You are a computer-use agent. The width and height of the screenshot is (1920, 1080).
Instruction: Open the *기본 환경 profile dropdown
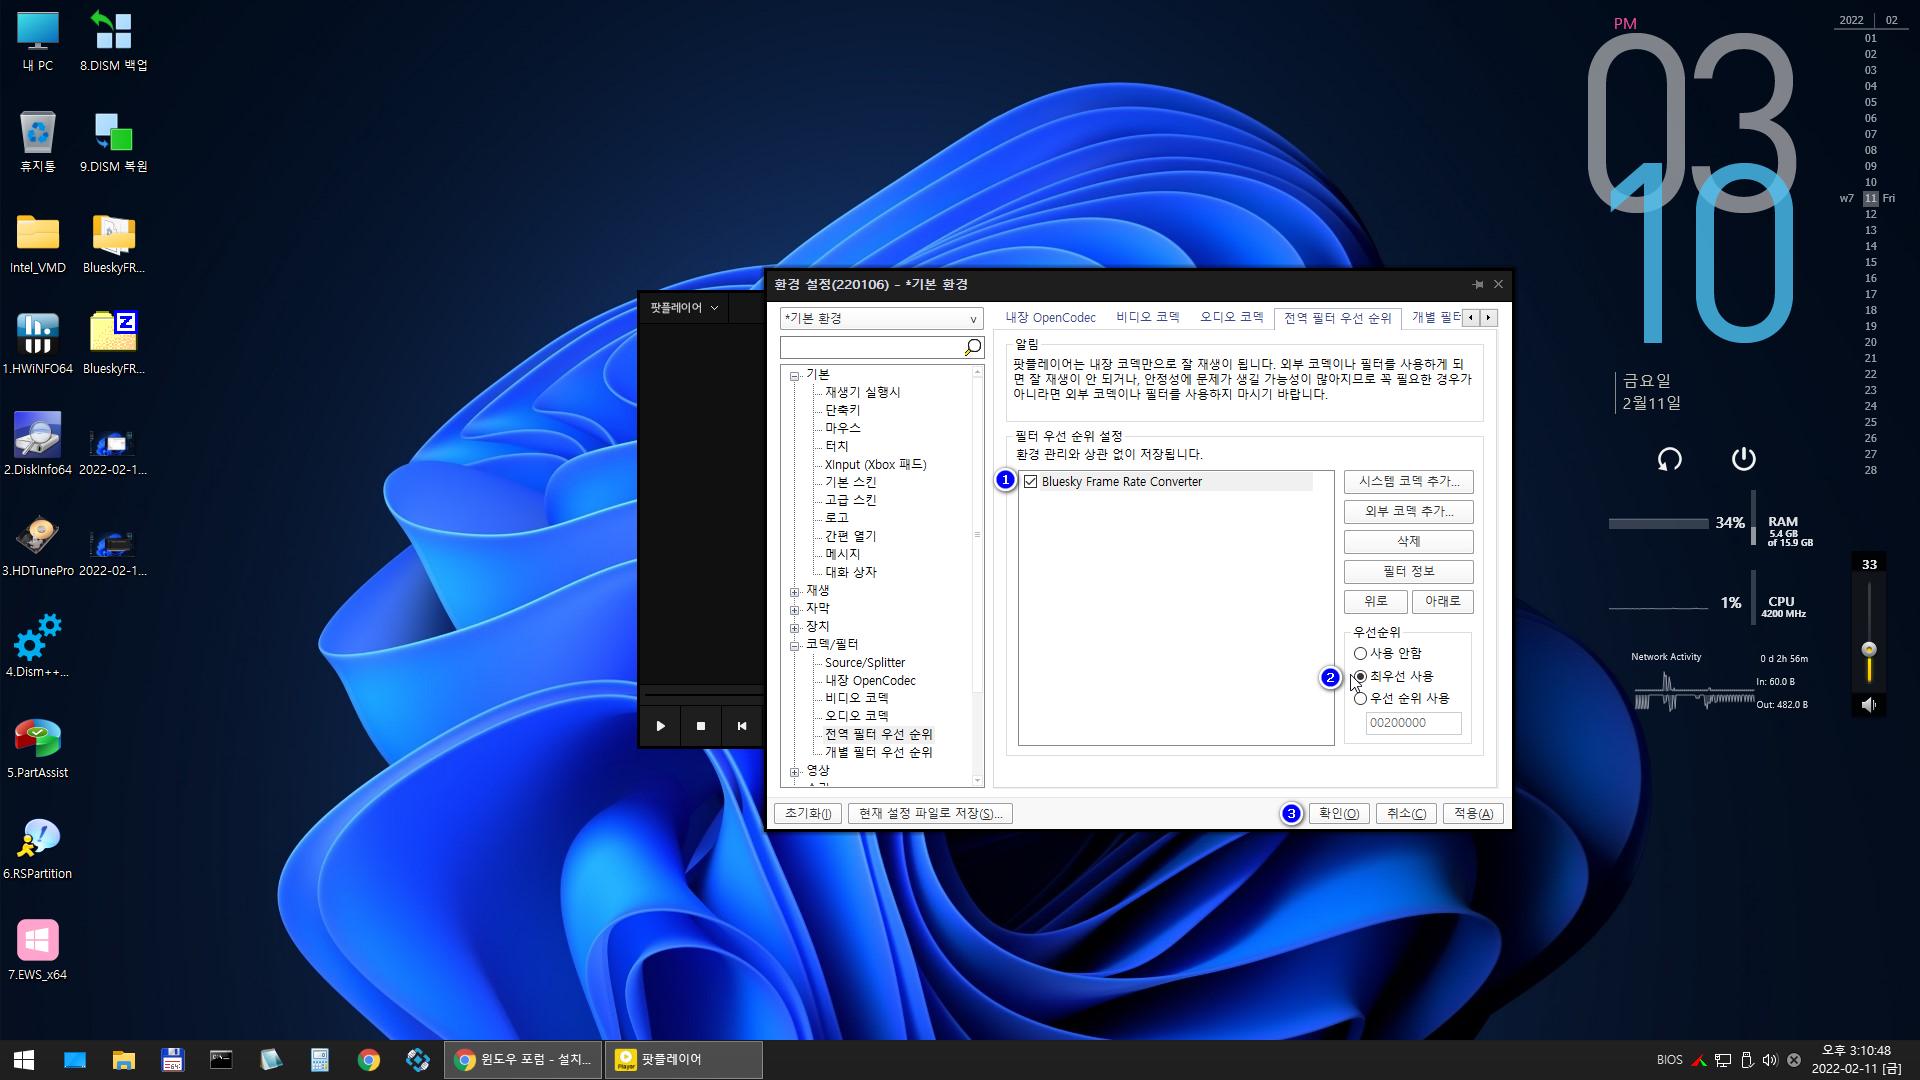click(x=881, y=319)
